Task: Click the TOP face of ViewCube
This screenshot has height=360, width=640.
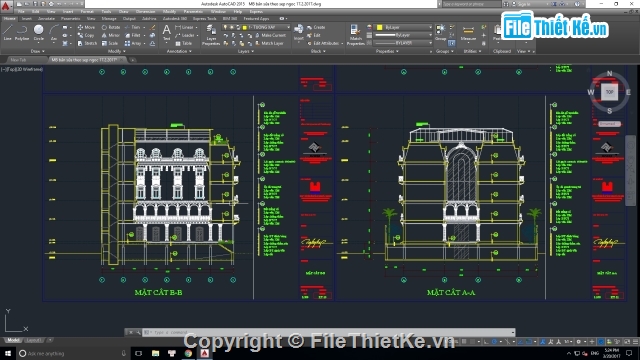Action: [609, 92]
